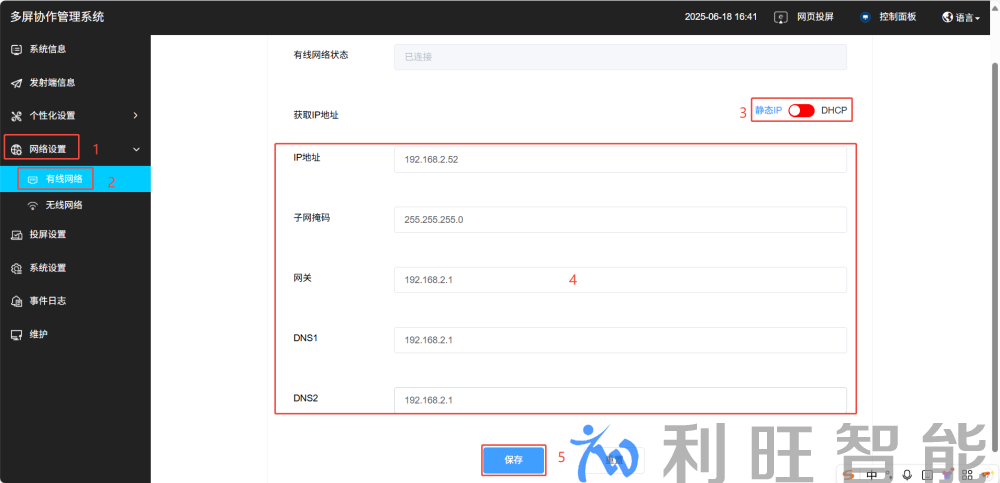Screen dimensions: 1000x483
Task: Open the soft keyboard icon in the IME bar
Action: (928, 475)
